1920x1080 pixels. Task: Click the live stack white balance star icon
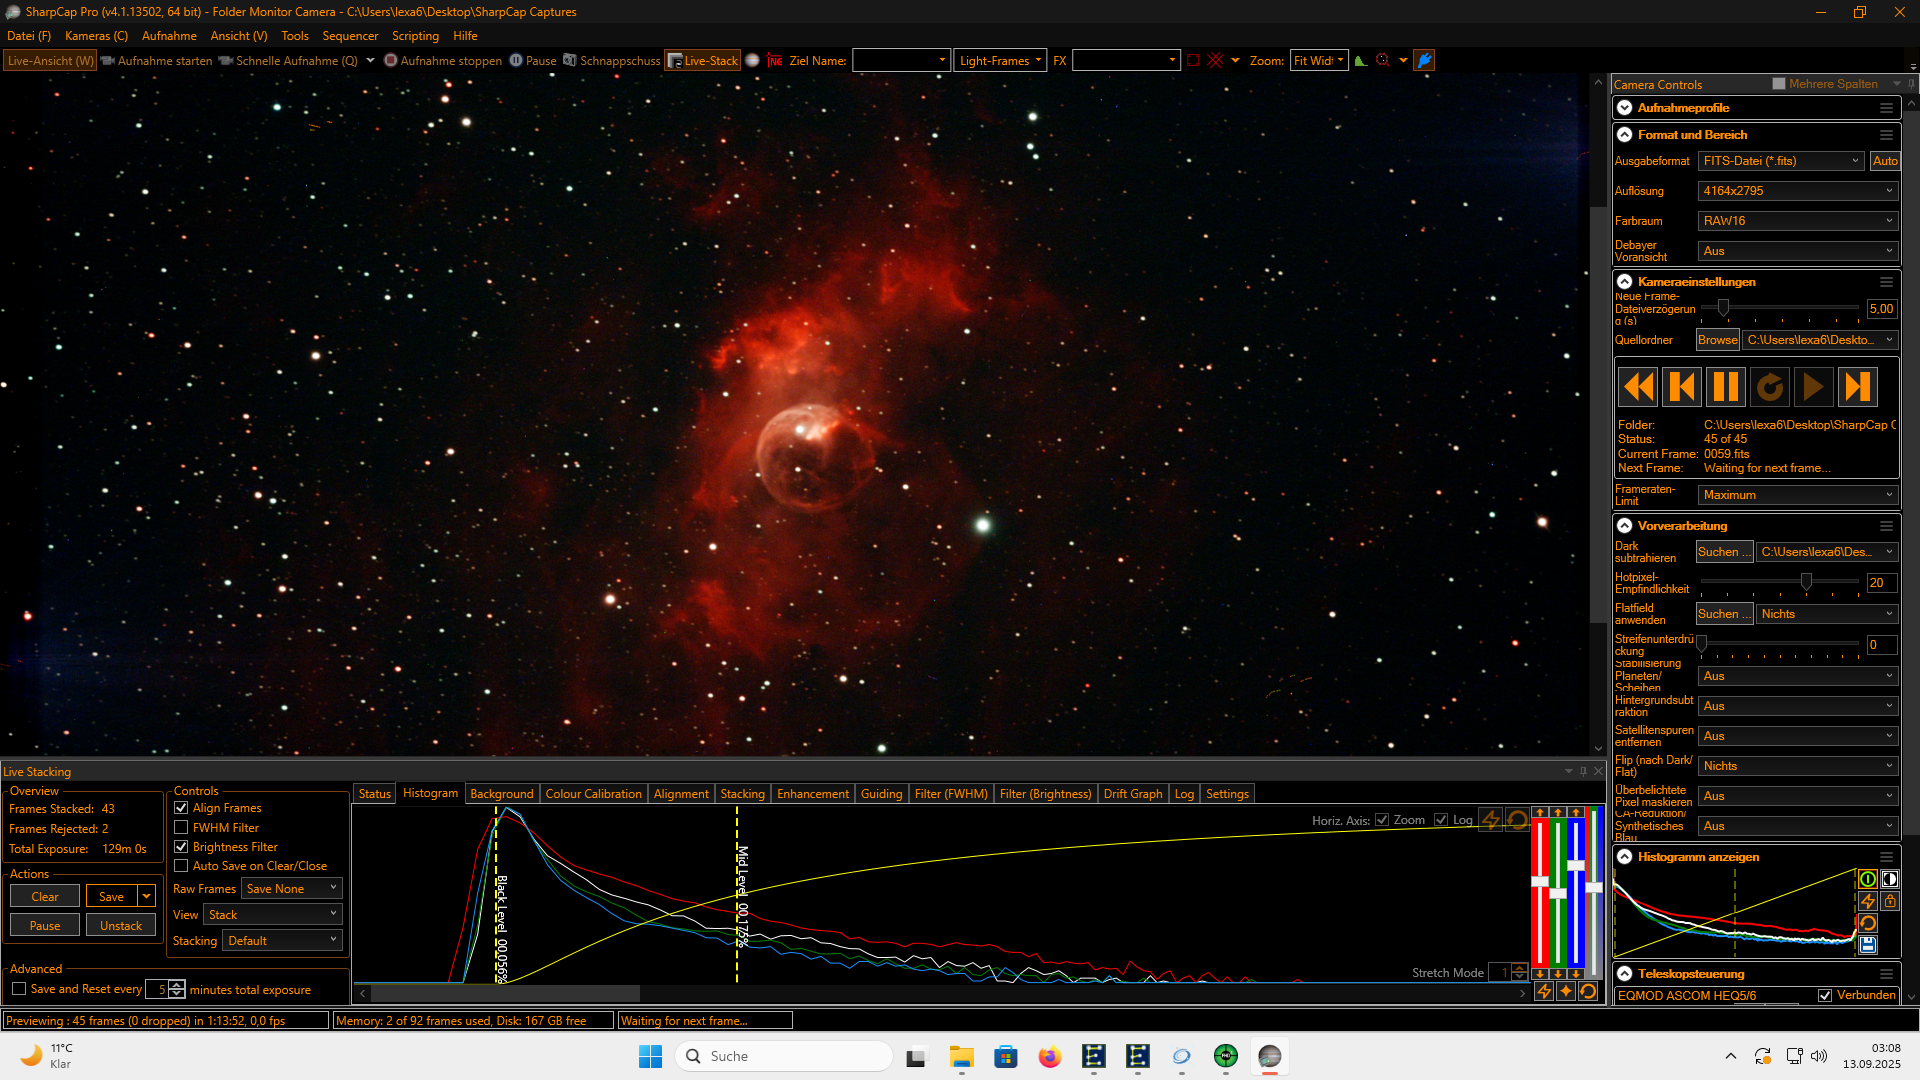pyautogui.click(x=1566, y=991)
